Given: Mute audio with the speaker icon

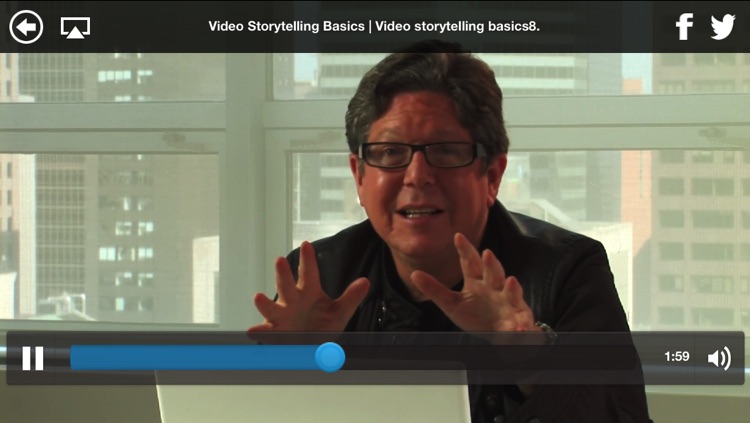Looking at the screenshot, I should pos(719,358).
